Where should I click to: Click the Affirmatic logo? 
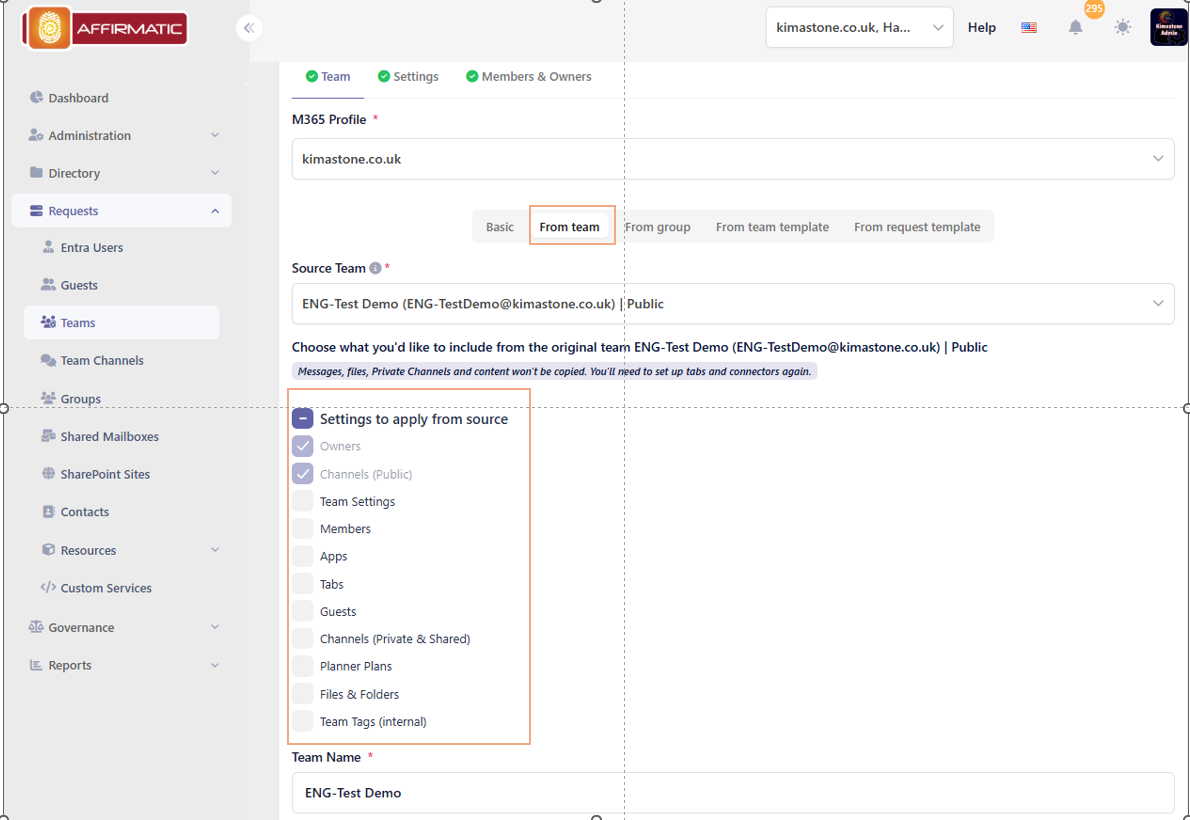pyautogui.click(x=106, y=28)
